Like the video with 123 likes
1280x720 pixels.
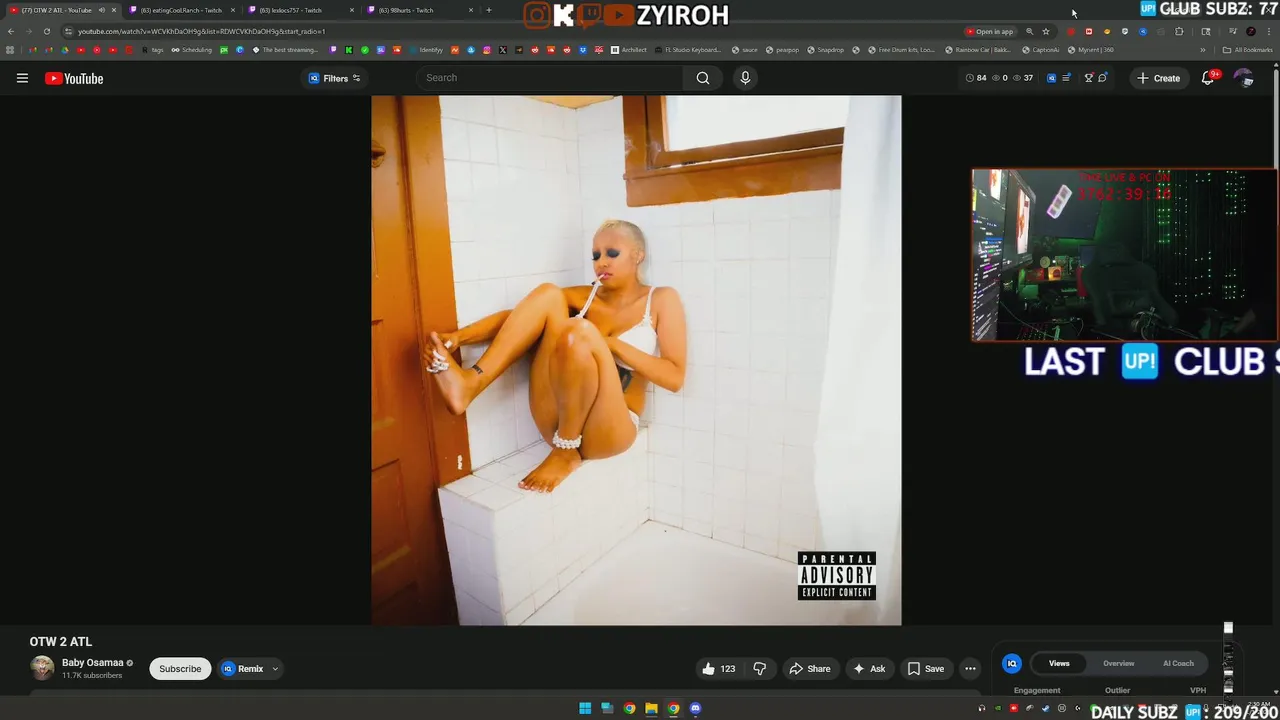(x=720, y=669)
